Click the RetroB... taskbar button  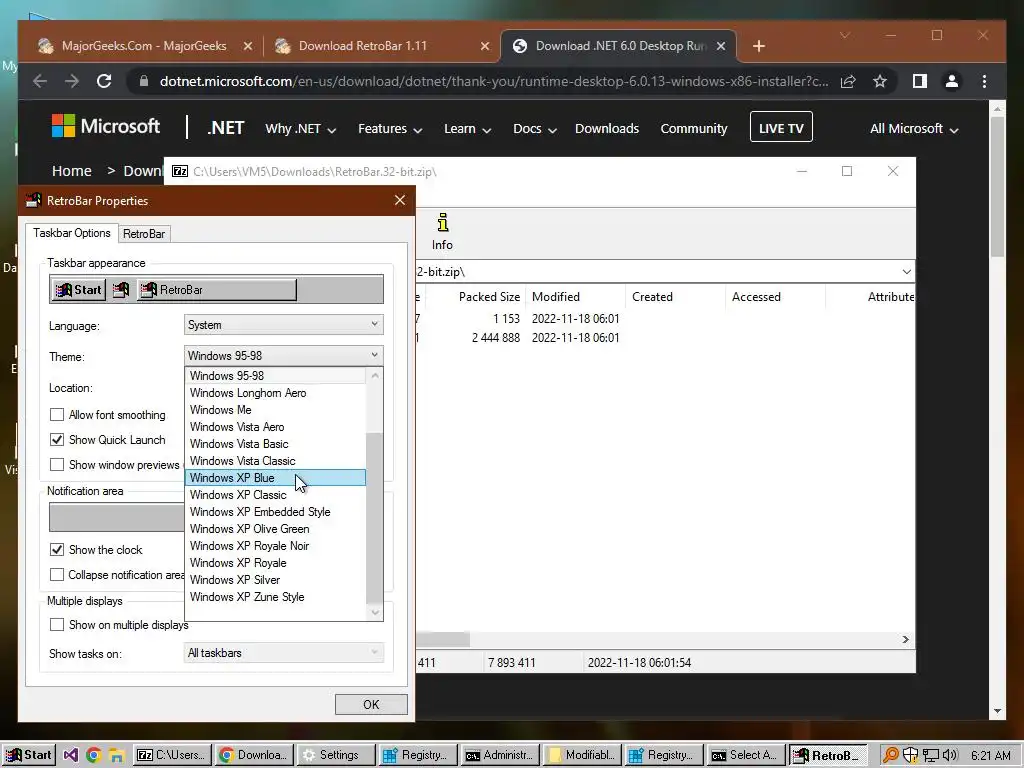[828, 755]
